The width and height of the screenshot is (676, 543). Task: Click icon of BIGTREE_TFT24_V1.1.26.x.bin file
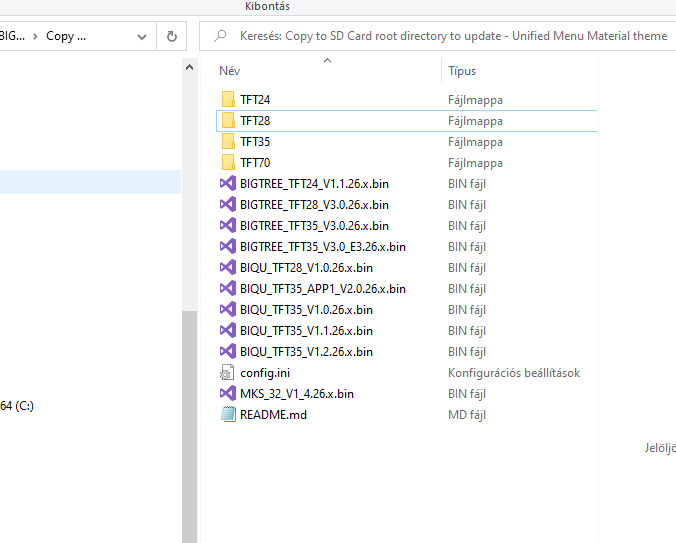(x=228, y=184)
